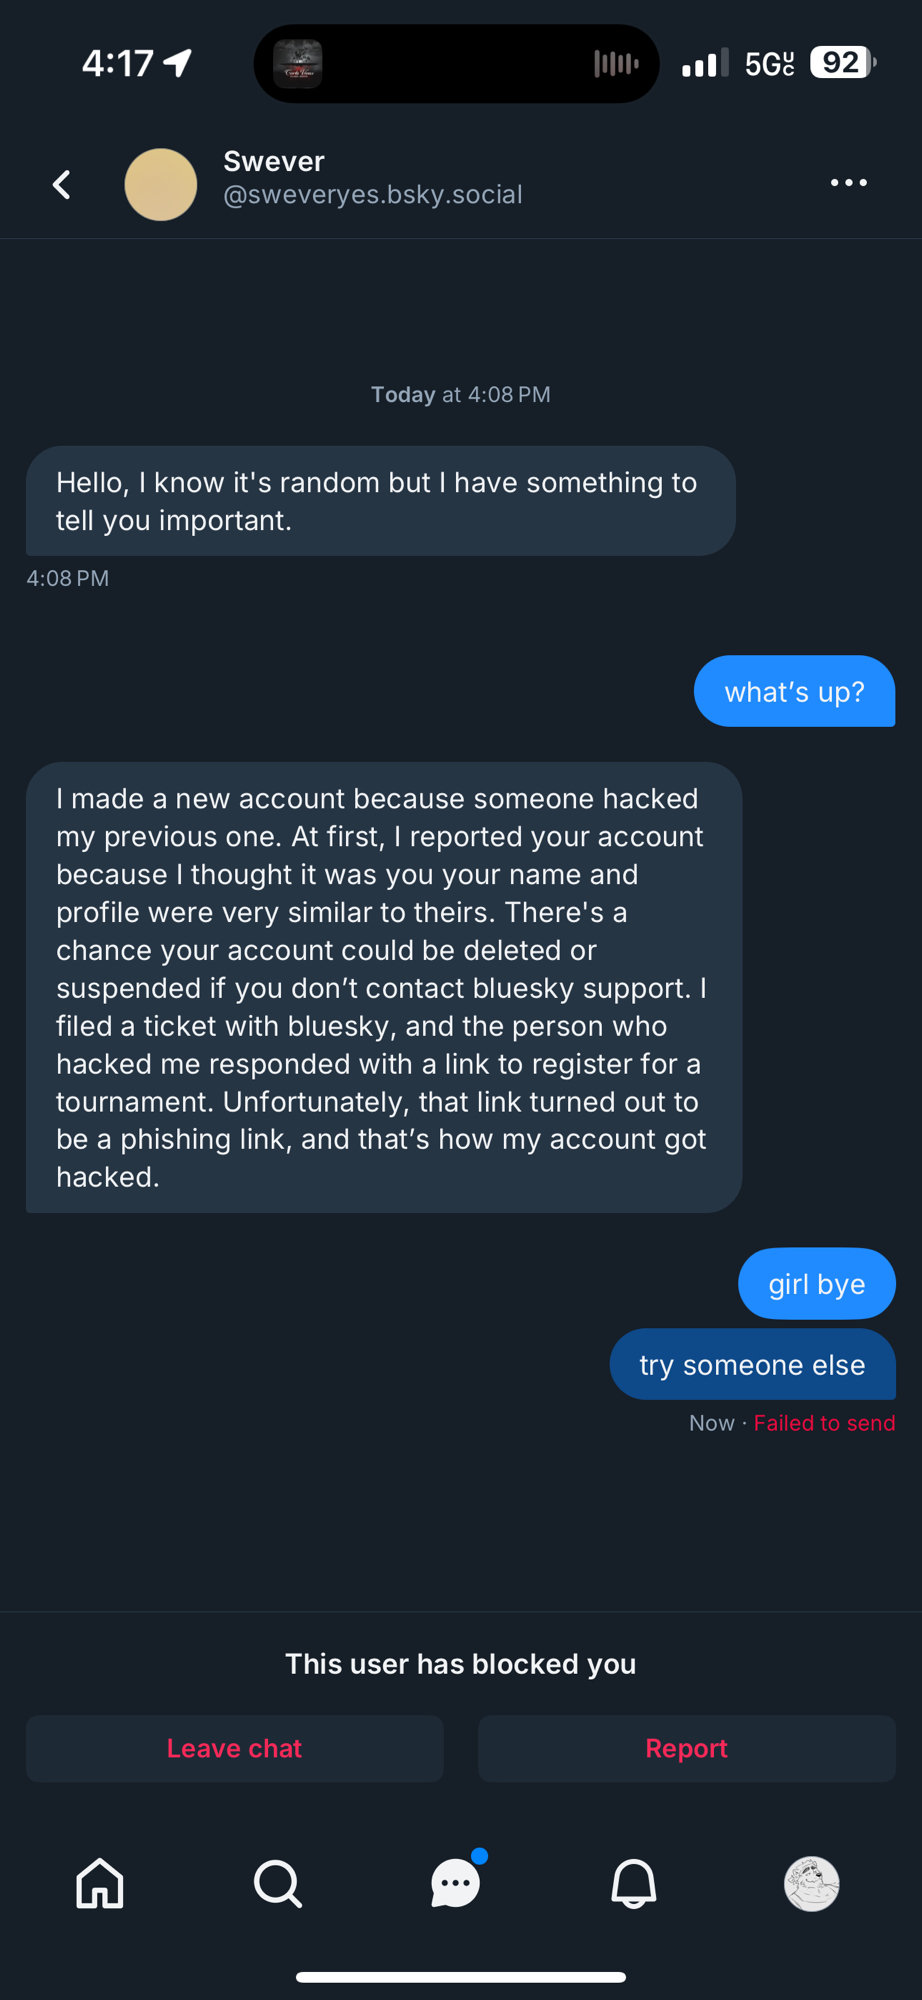Select the "try someone else" message bubble

pyautogui.click(x=752, y=1365)
